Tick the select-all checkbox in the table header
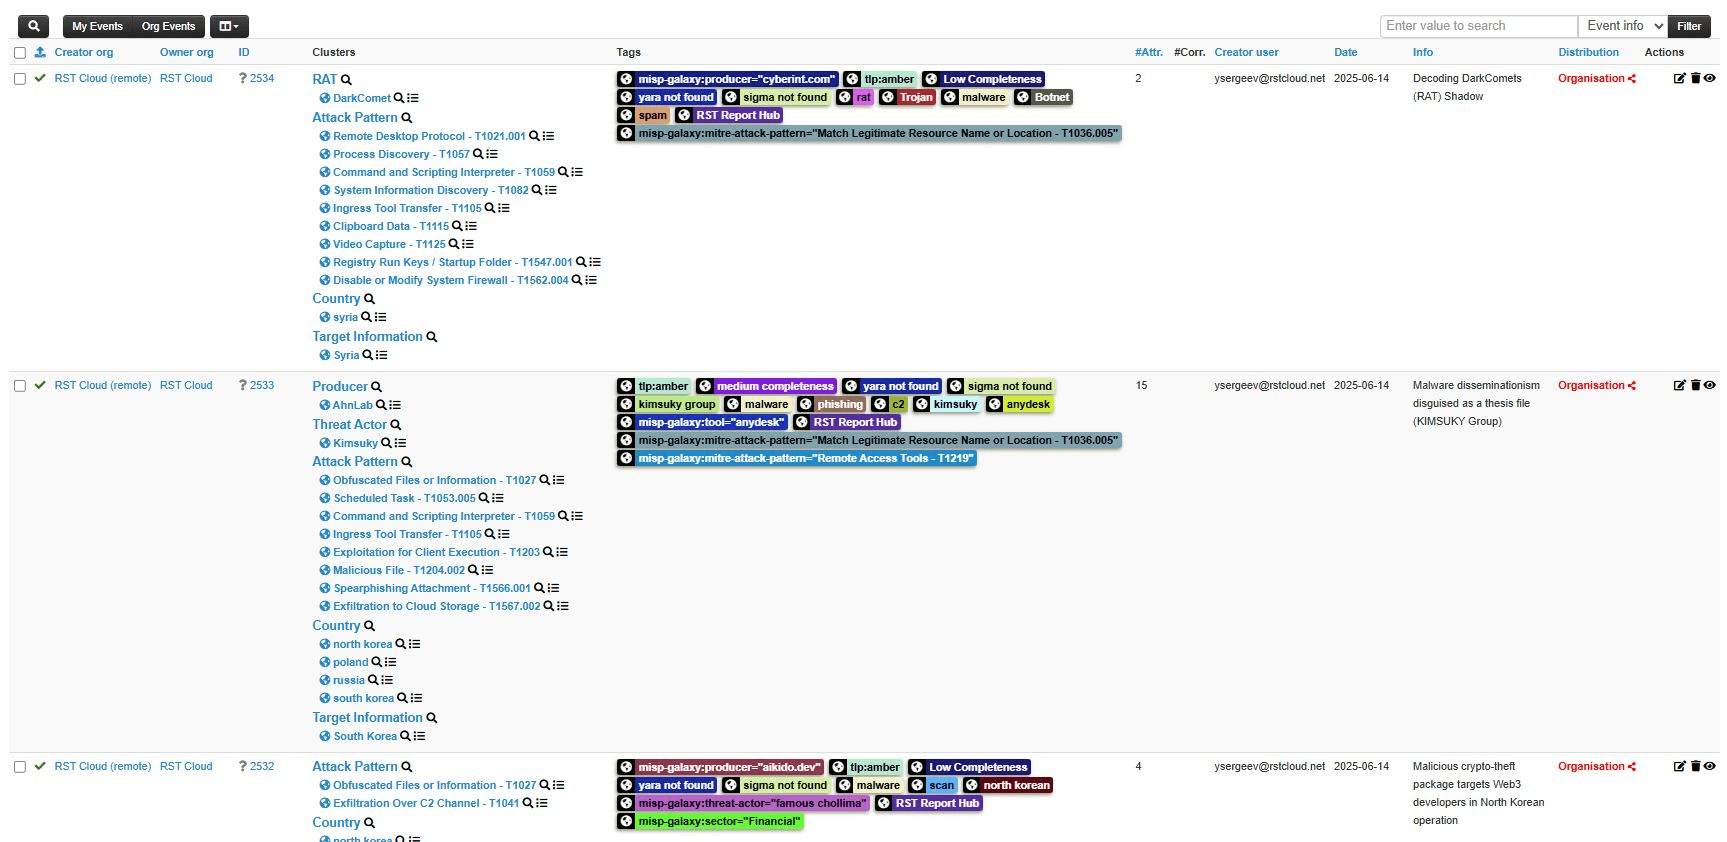Viewport: 1727px width, 842px height. click(19, 52)
